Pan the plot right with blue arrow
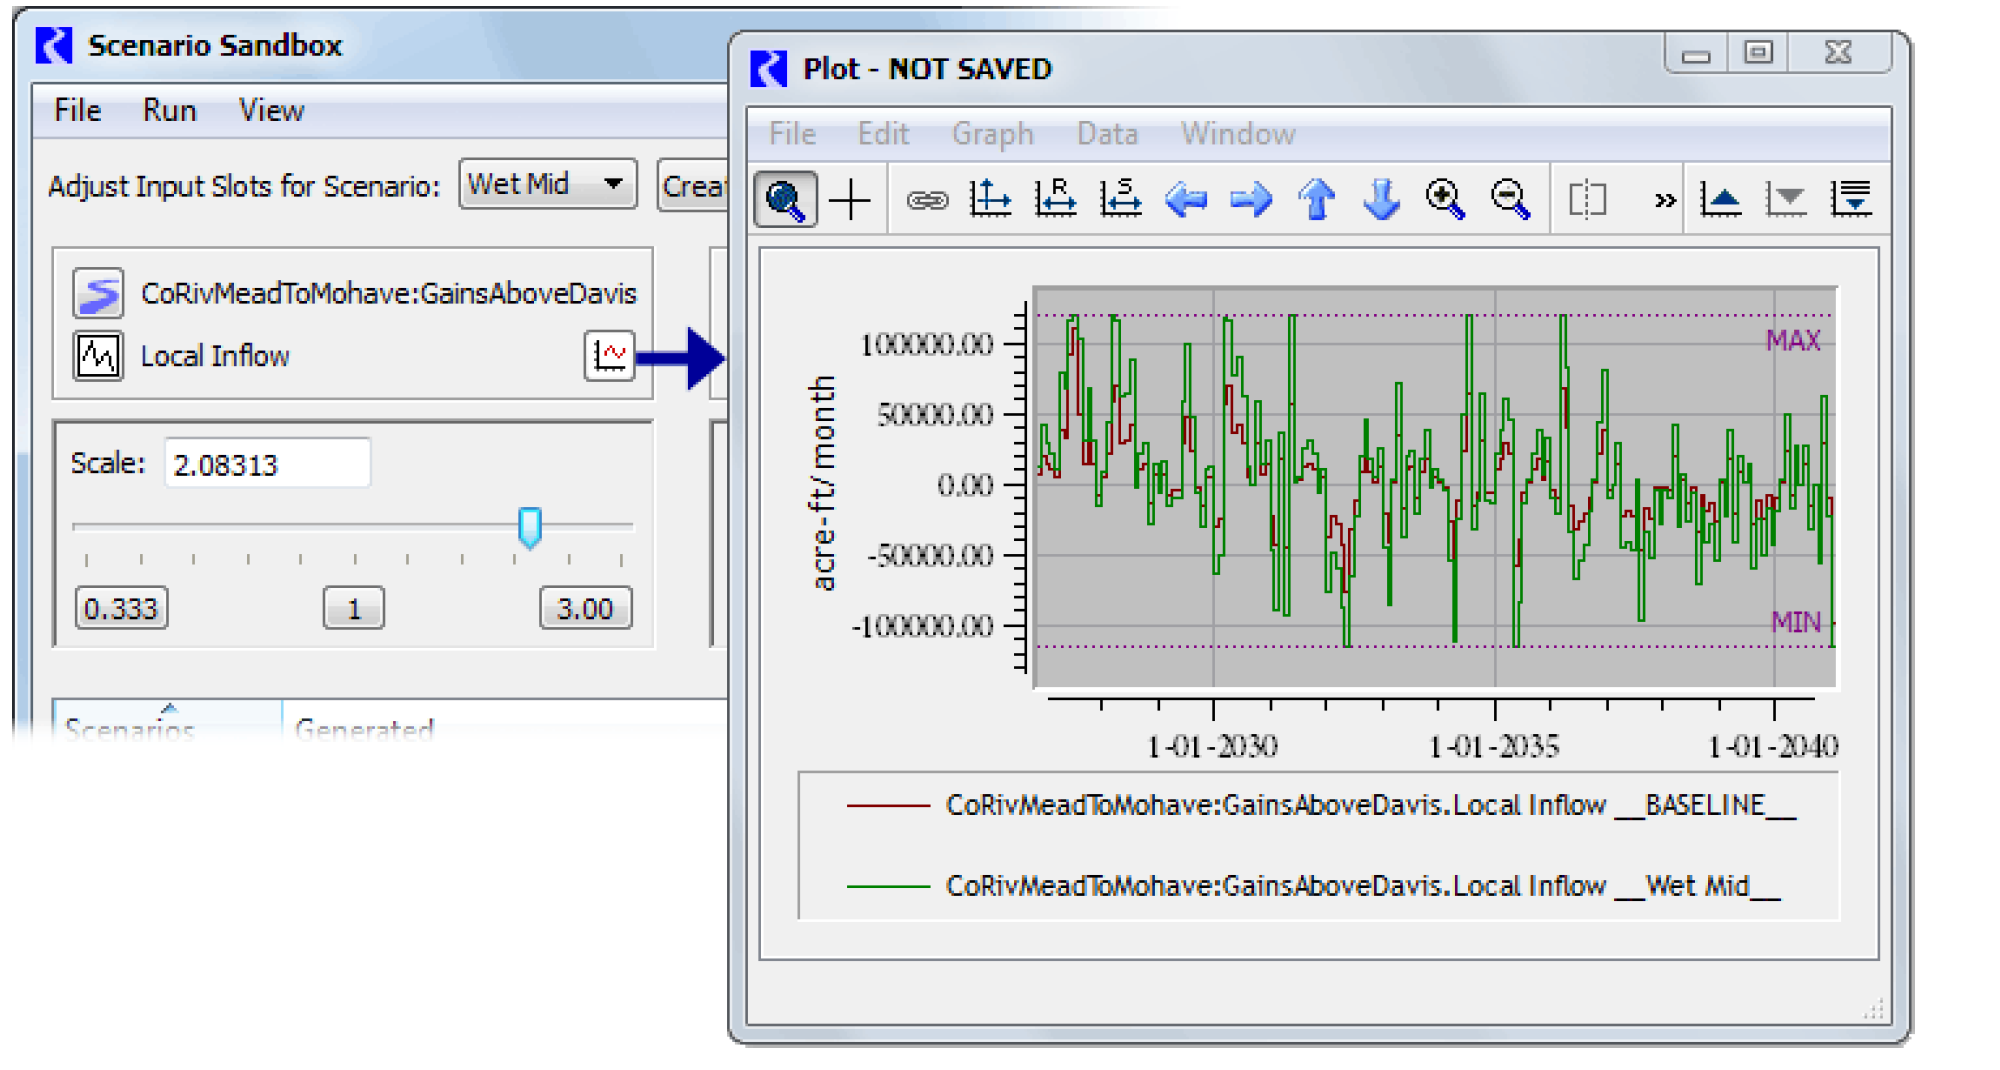 tap(1251, 200)
